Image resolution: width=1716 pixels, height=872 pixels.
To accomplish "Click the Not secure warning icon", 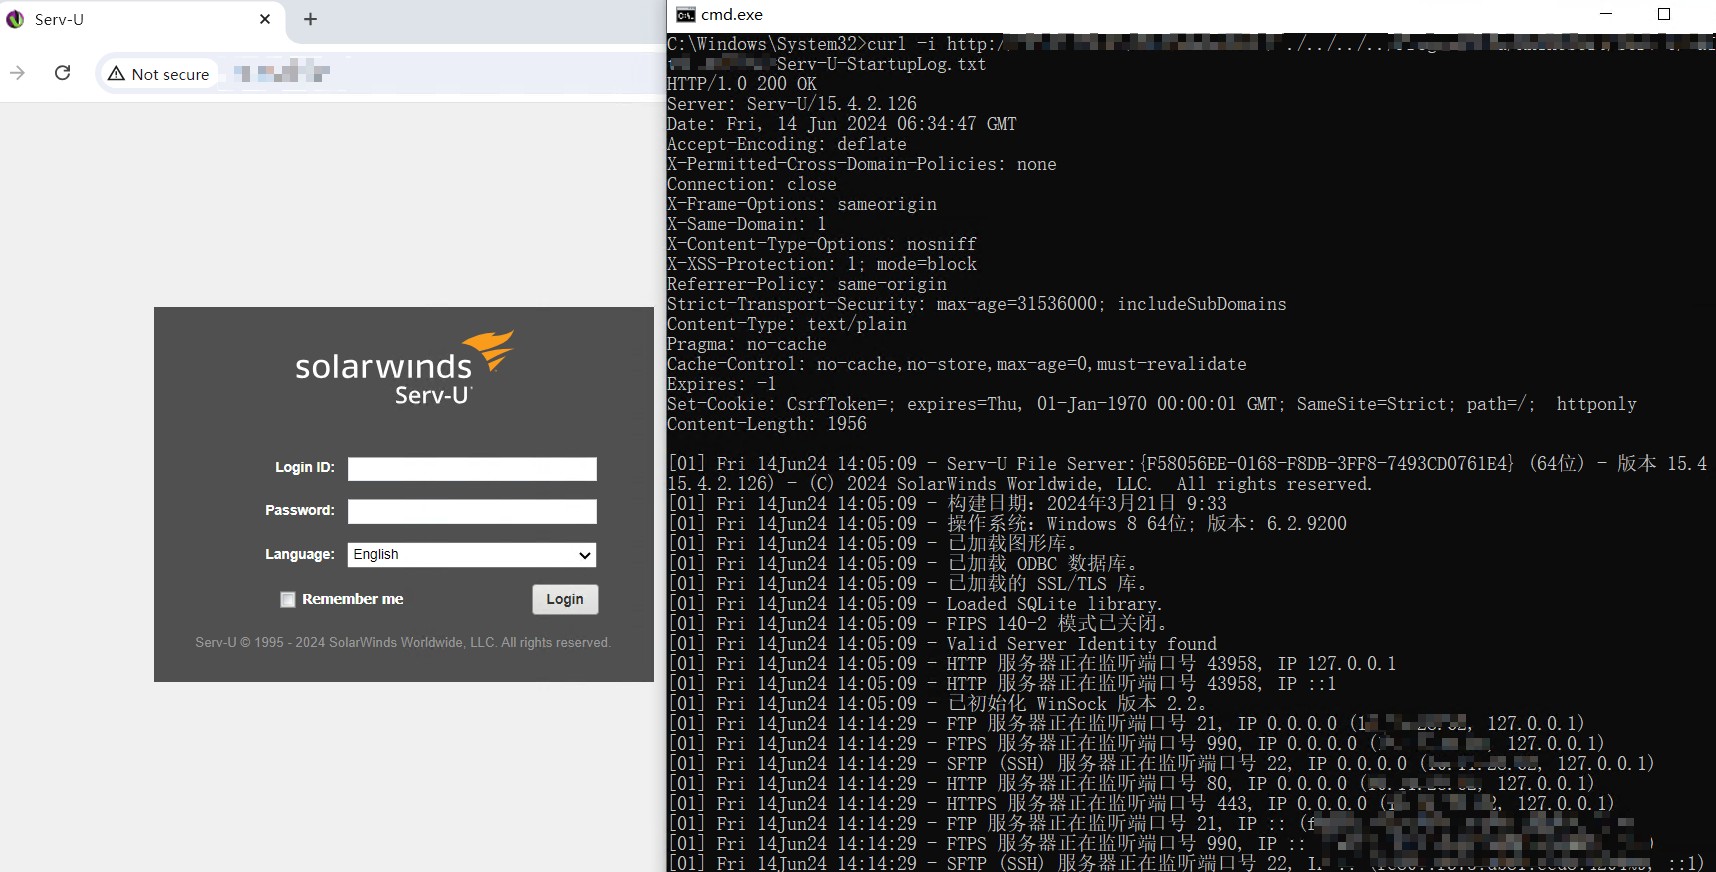I will click(x=117, y=74).
